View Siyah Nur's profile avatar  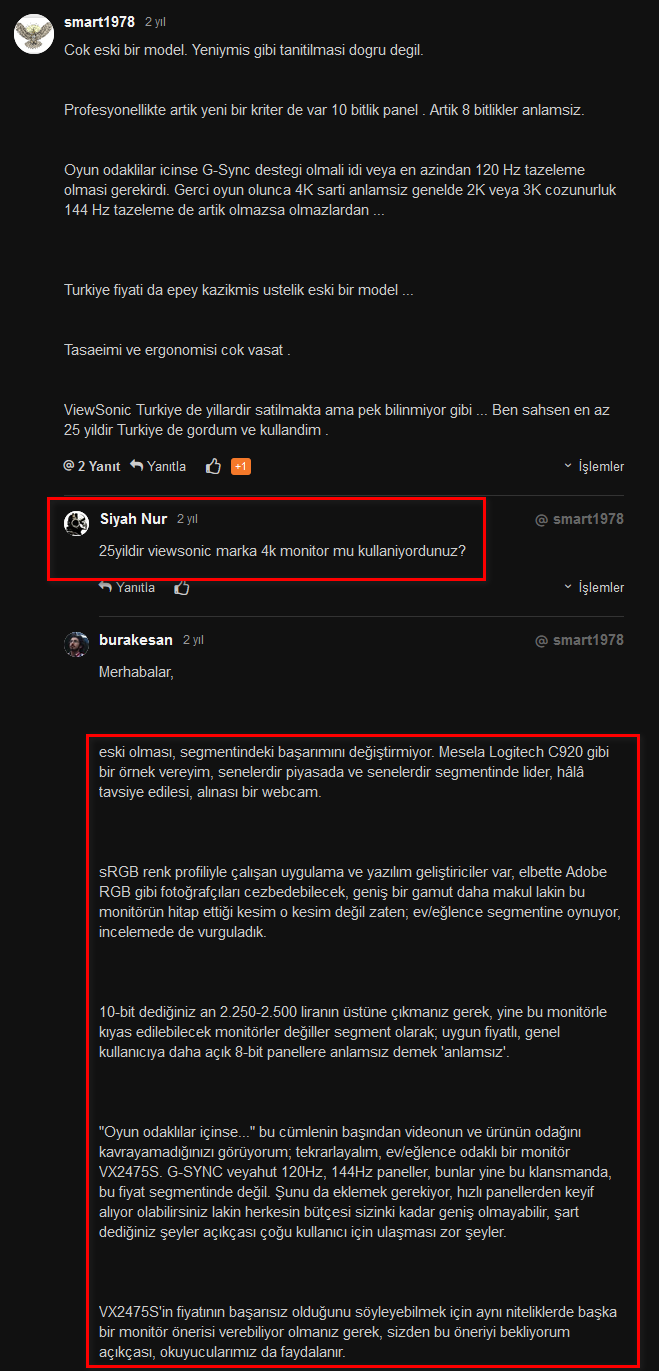pyautogui.click(x=77, y=523)
